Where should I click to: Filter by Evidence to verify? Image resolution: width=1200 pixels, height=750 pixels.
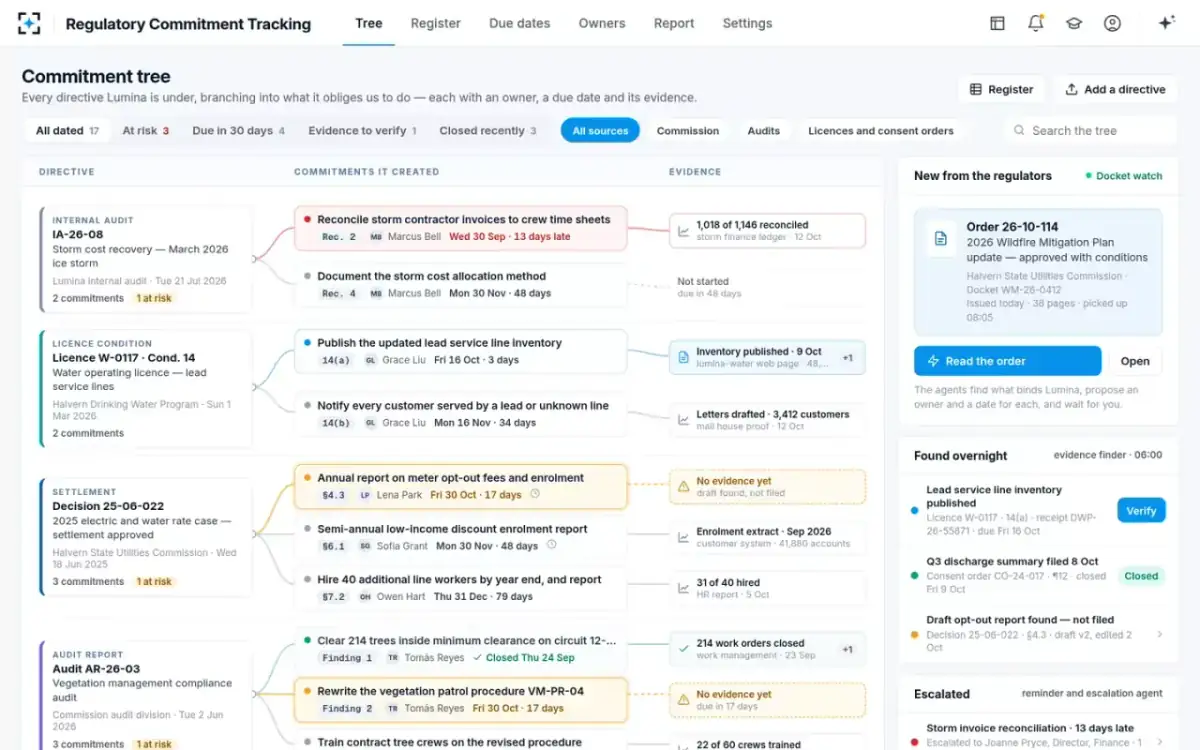(362, 130)
